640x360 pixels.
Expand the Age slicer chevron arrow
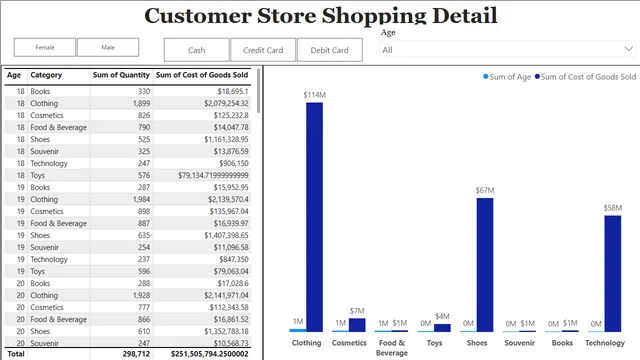coord(628,49)
